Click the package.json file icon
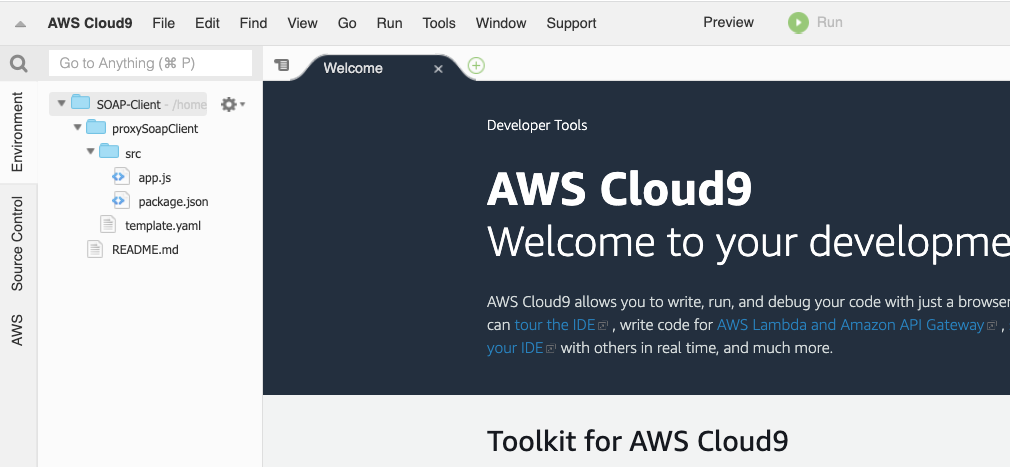The height and width of the screenshot is (467, 1010). [119, 201]
